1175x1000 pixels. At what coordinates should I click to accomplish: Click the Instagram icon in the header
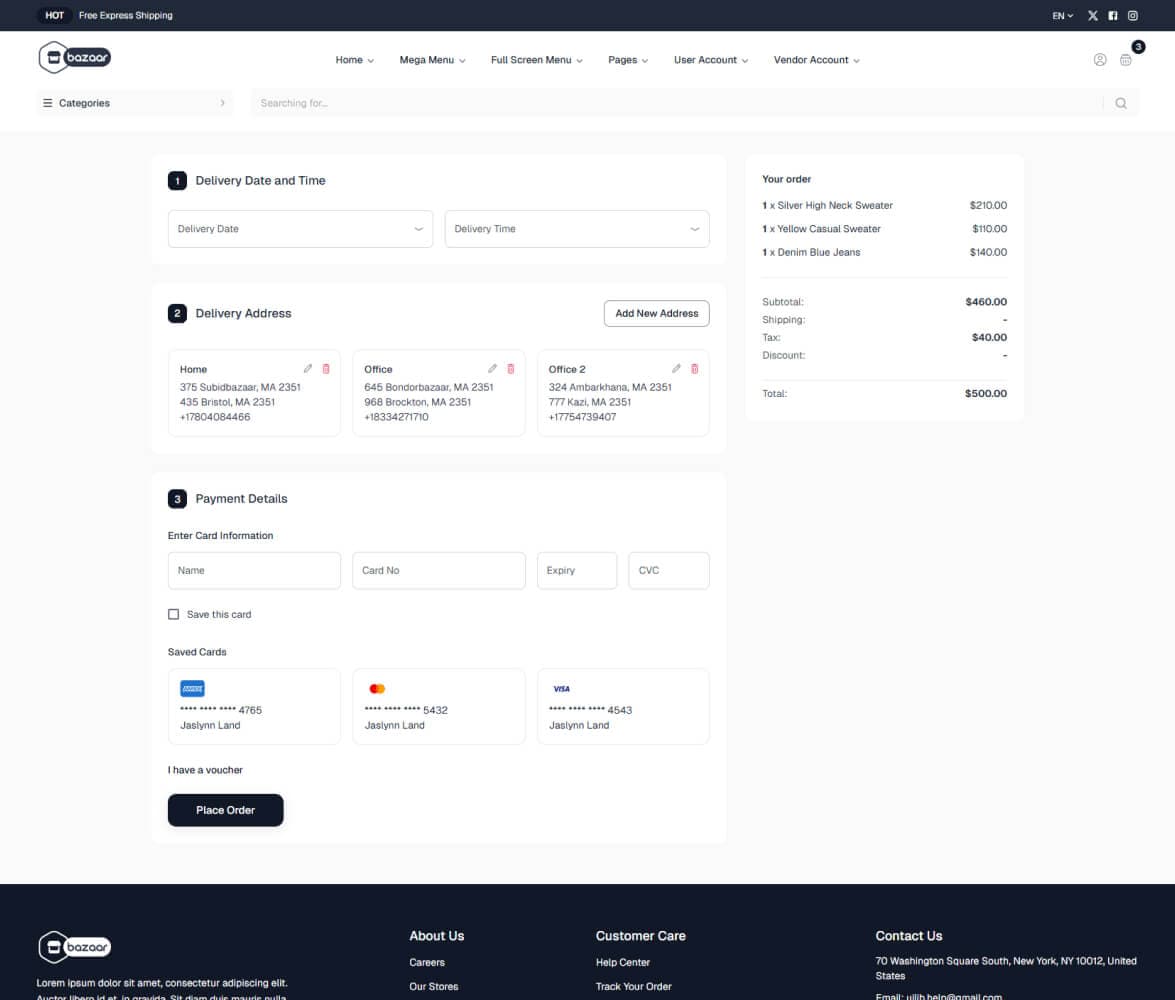click(x=1132, y=15)
